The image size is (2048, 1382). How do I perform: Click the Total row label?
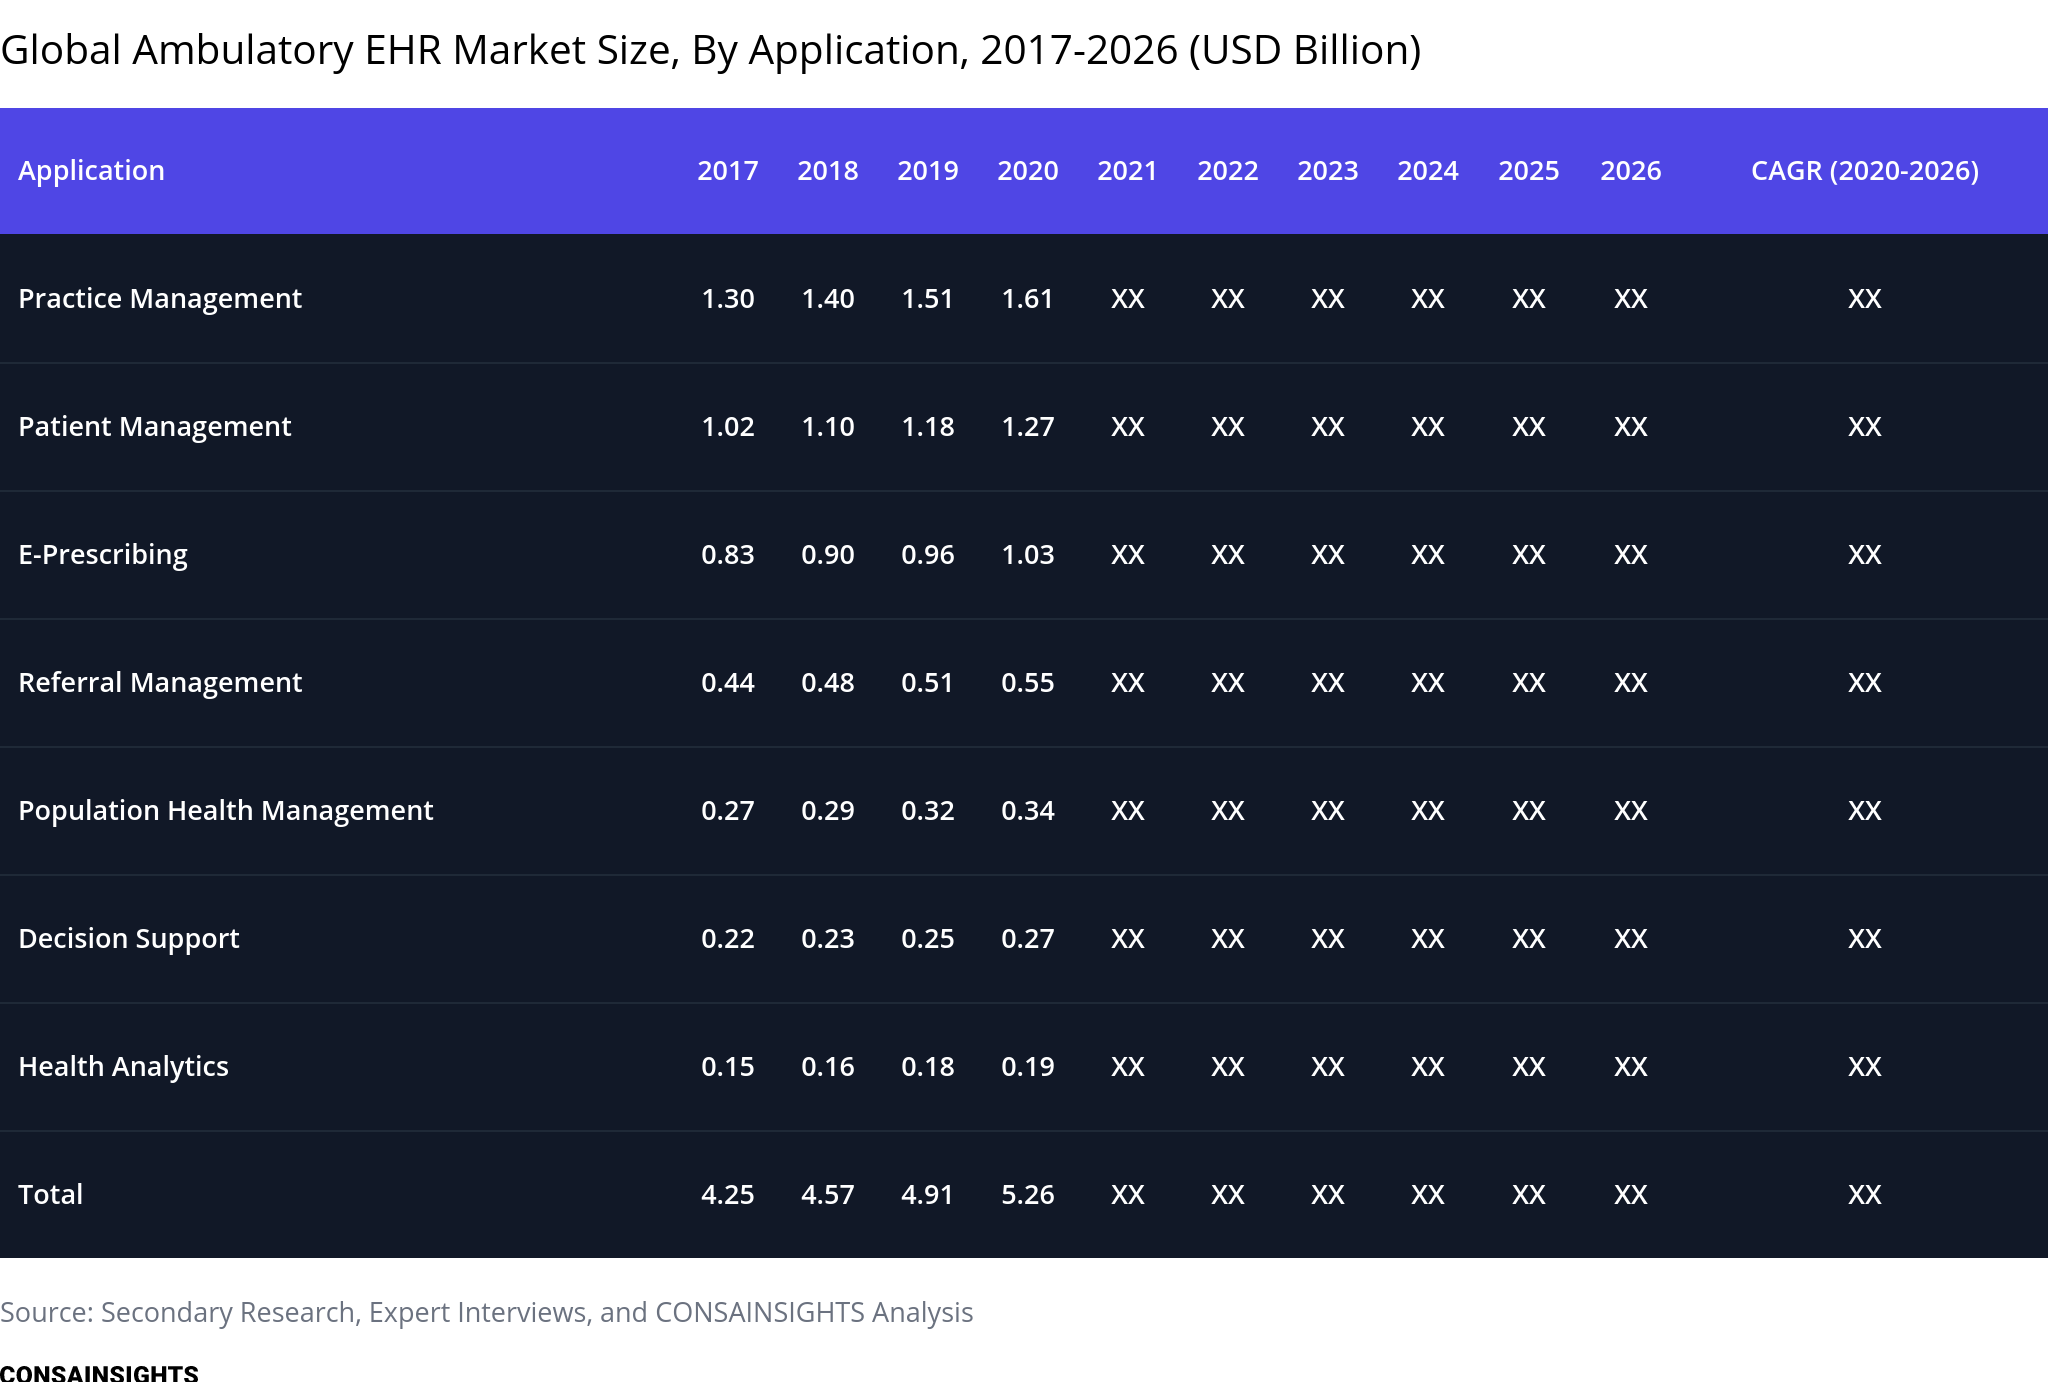tap(51, 1195)
